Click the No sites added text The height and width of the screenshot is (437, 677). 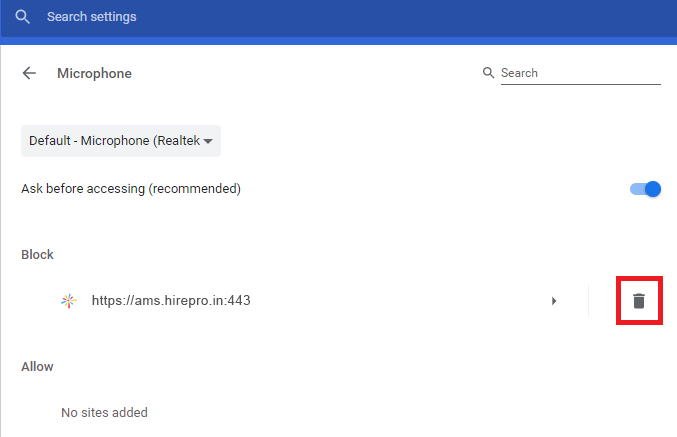point(104,412)
